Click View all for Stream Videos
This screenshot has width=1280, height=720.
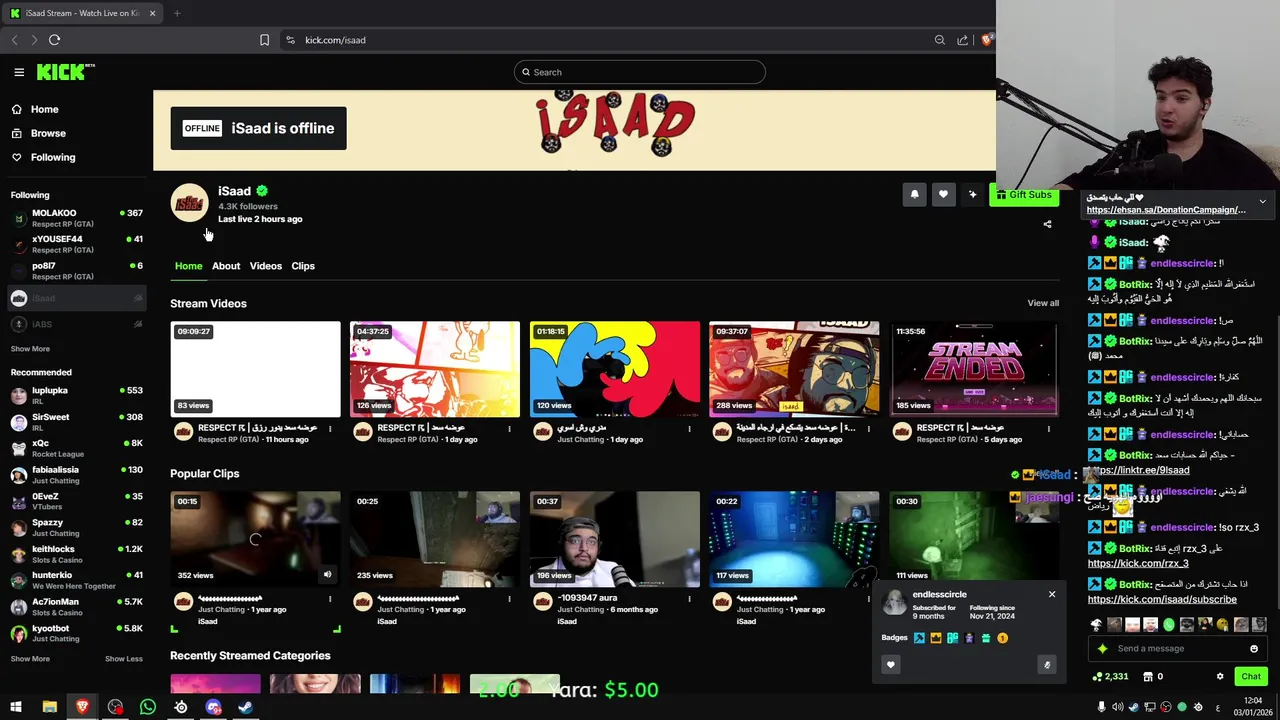[x=1043, y=303]
